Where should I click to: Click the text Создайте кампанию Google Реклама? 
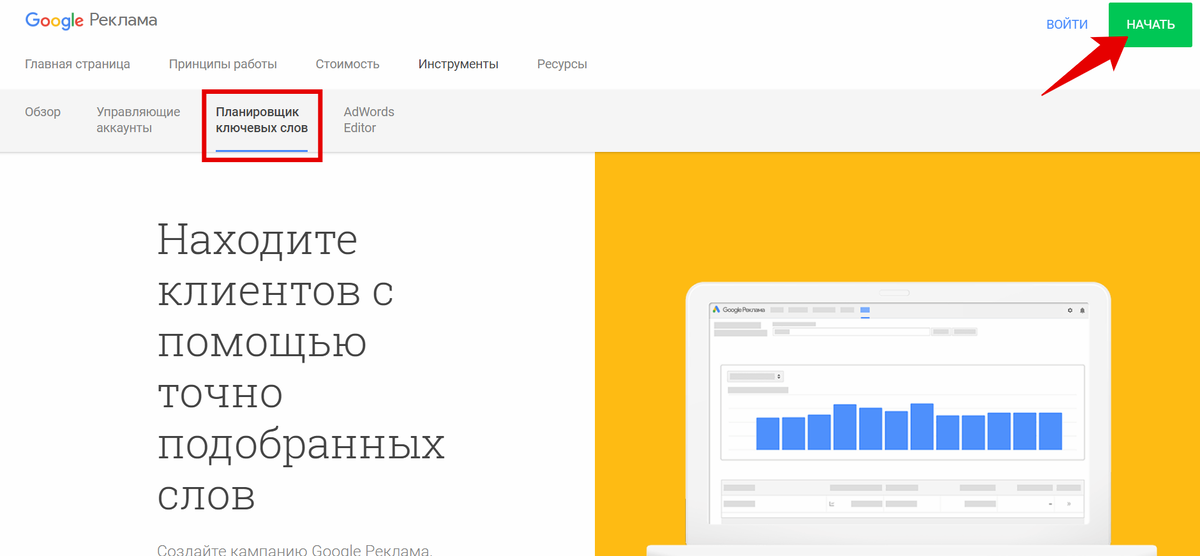pos(294,549)
